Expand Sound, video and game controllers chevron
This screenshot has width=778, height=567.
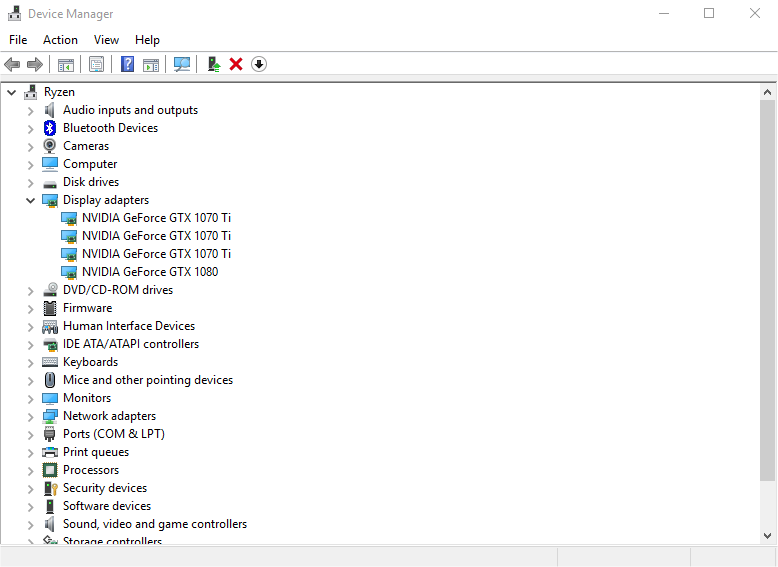pyautogui.click(x=31, y=524)
